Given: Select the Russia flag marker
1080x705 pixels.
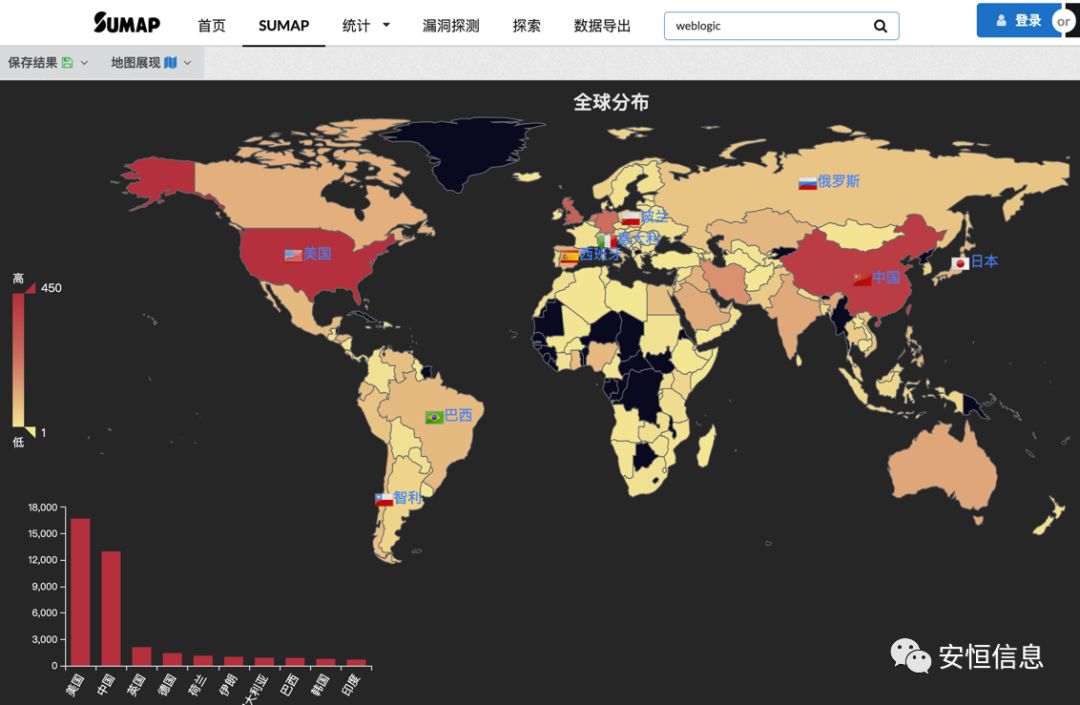Looking at the screenshot, I should coord(807,183).
